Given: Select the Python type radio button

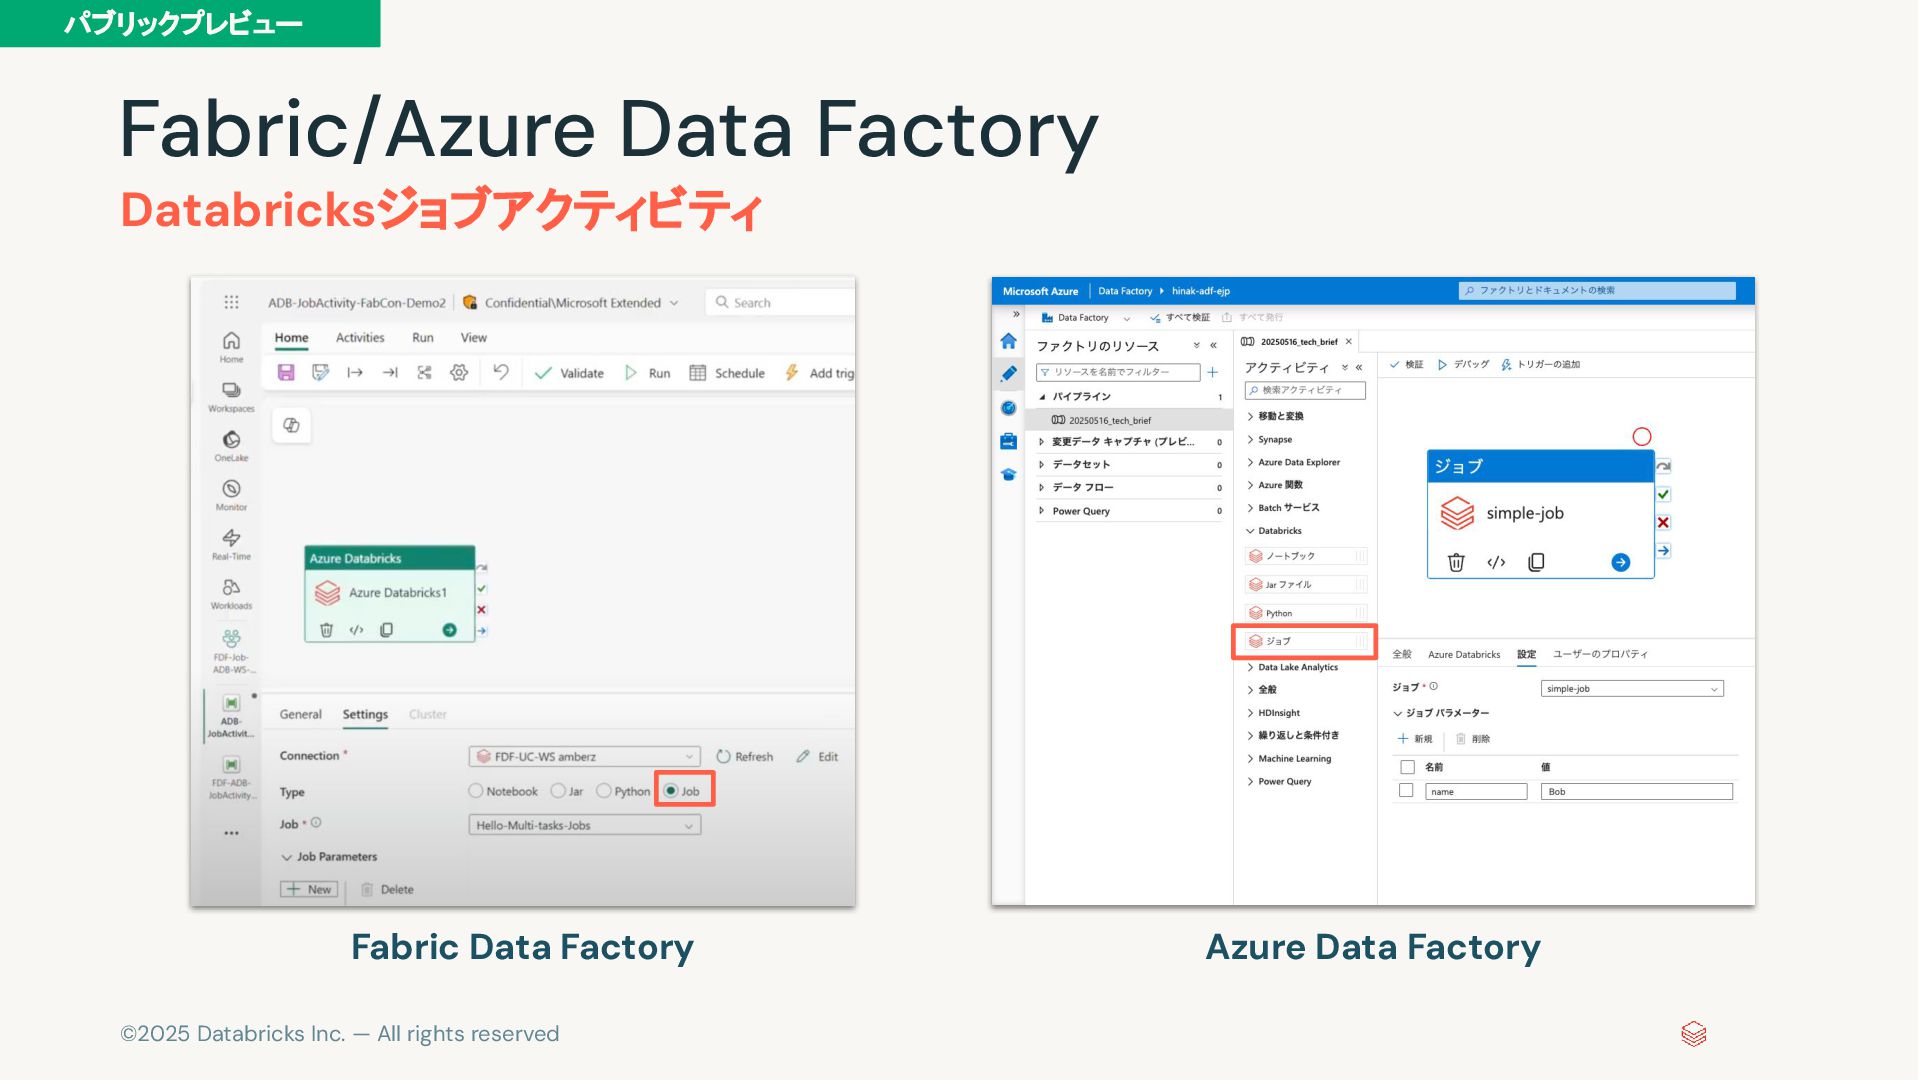Looking at the screenshot, I should coord(604,791).
